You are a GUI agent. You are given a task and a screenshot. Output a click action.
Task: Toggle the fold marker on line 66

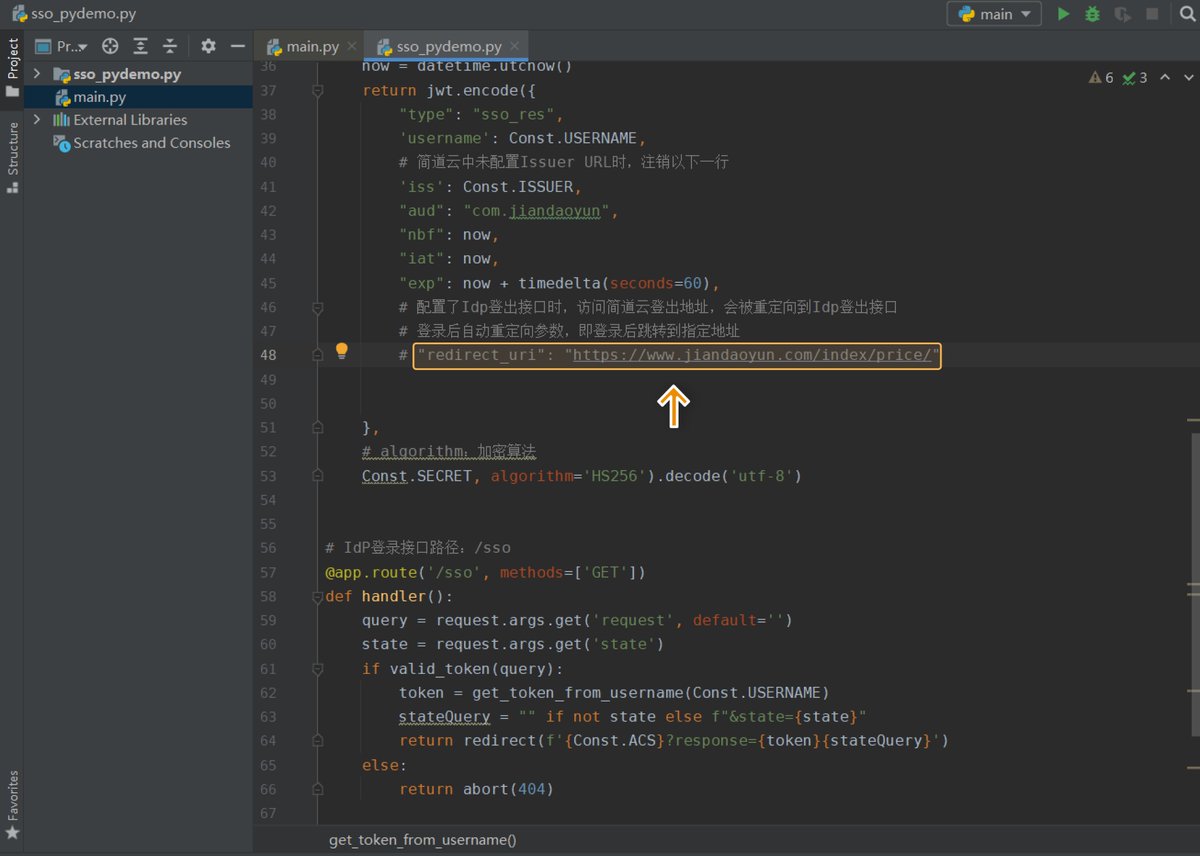click(317, 789)
